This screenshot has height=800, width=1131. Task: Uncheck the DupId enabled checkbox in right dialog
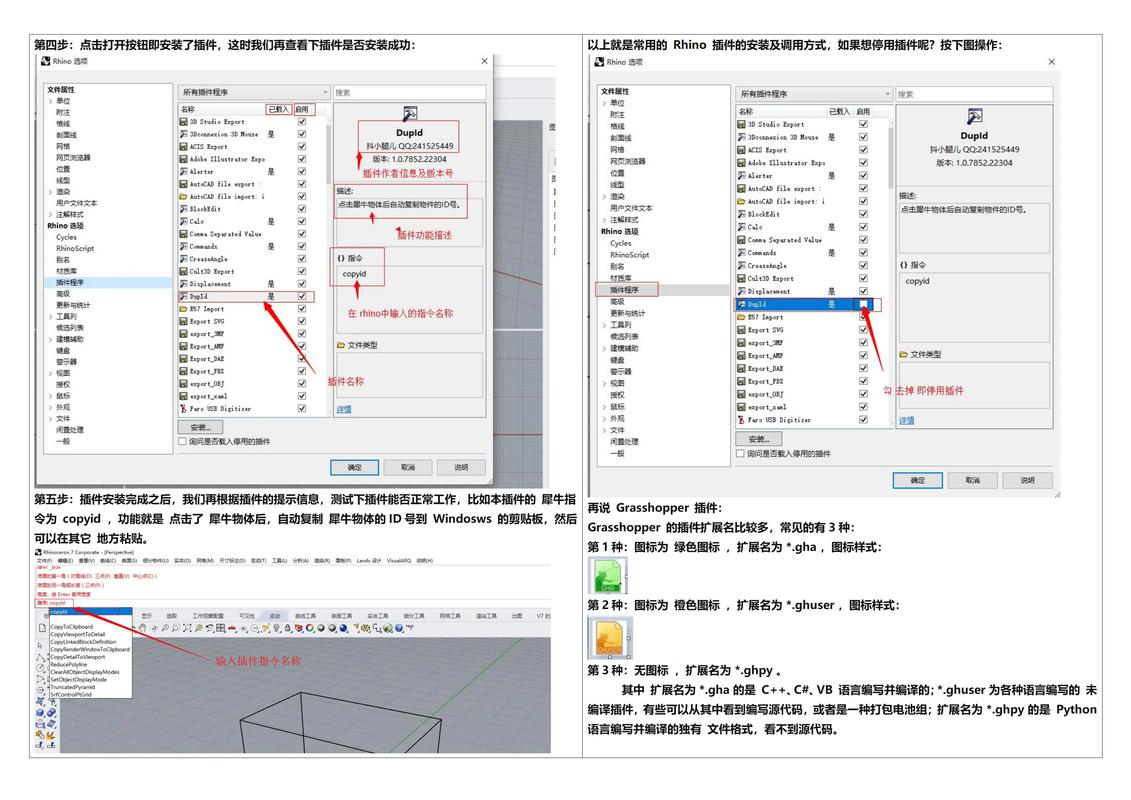[863, 304]
